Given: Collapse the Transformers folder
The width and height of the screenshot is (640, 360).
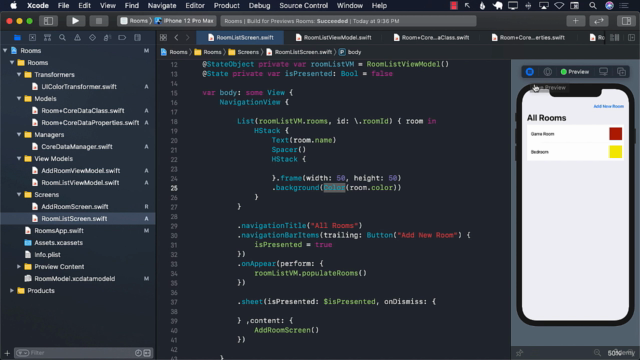Looking at the screenshot, I should (19, 75).
